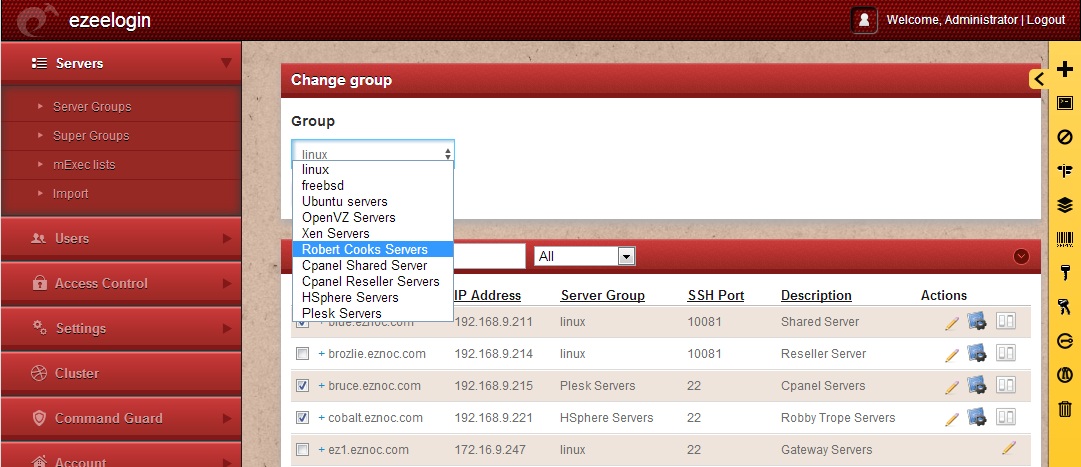
Task: Click the user avatar icon in header
Action: (x=865, y=20)
